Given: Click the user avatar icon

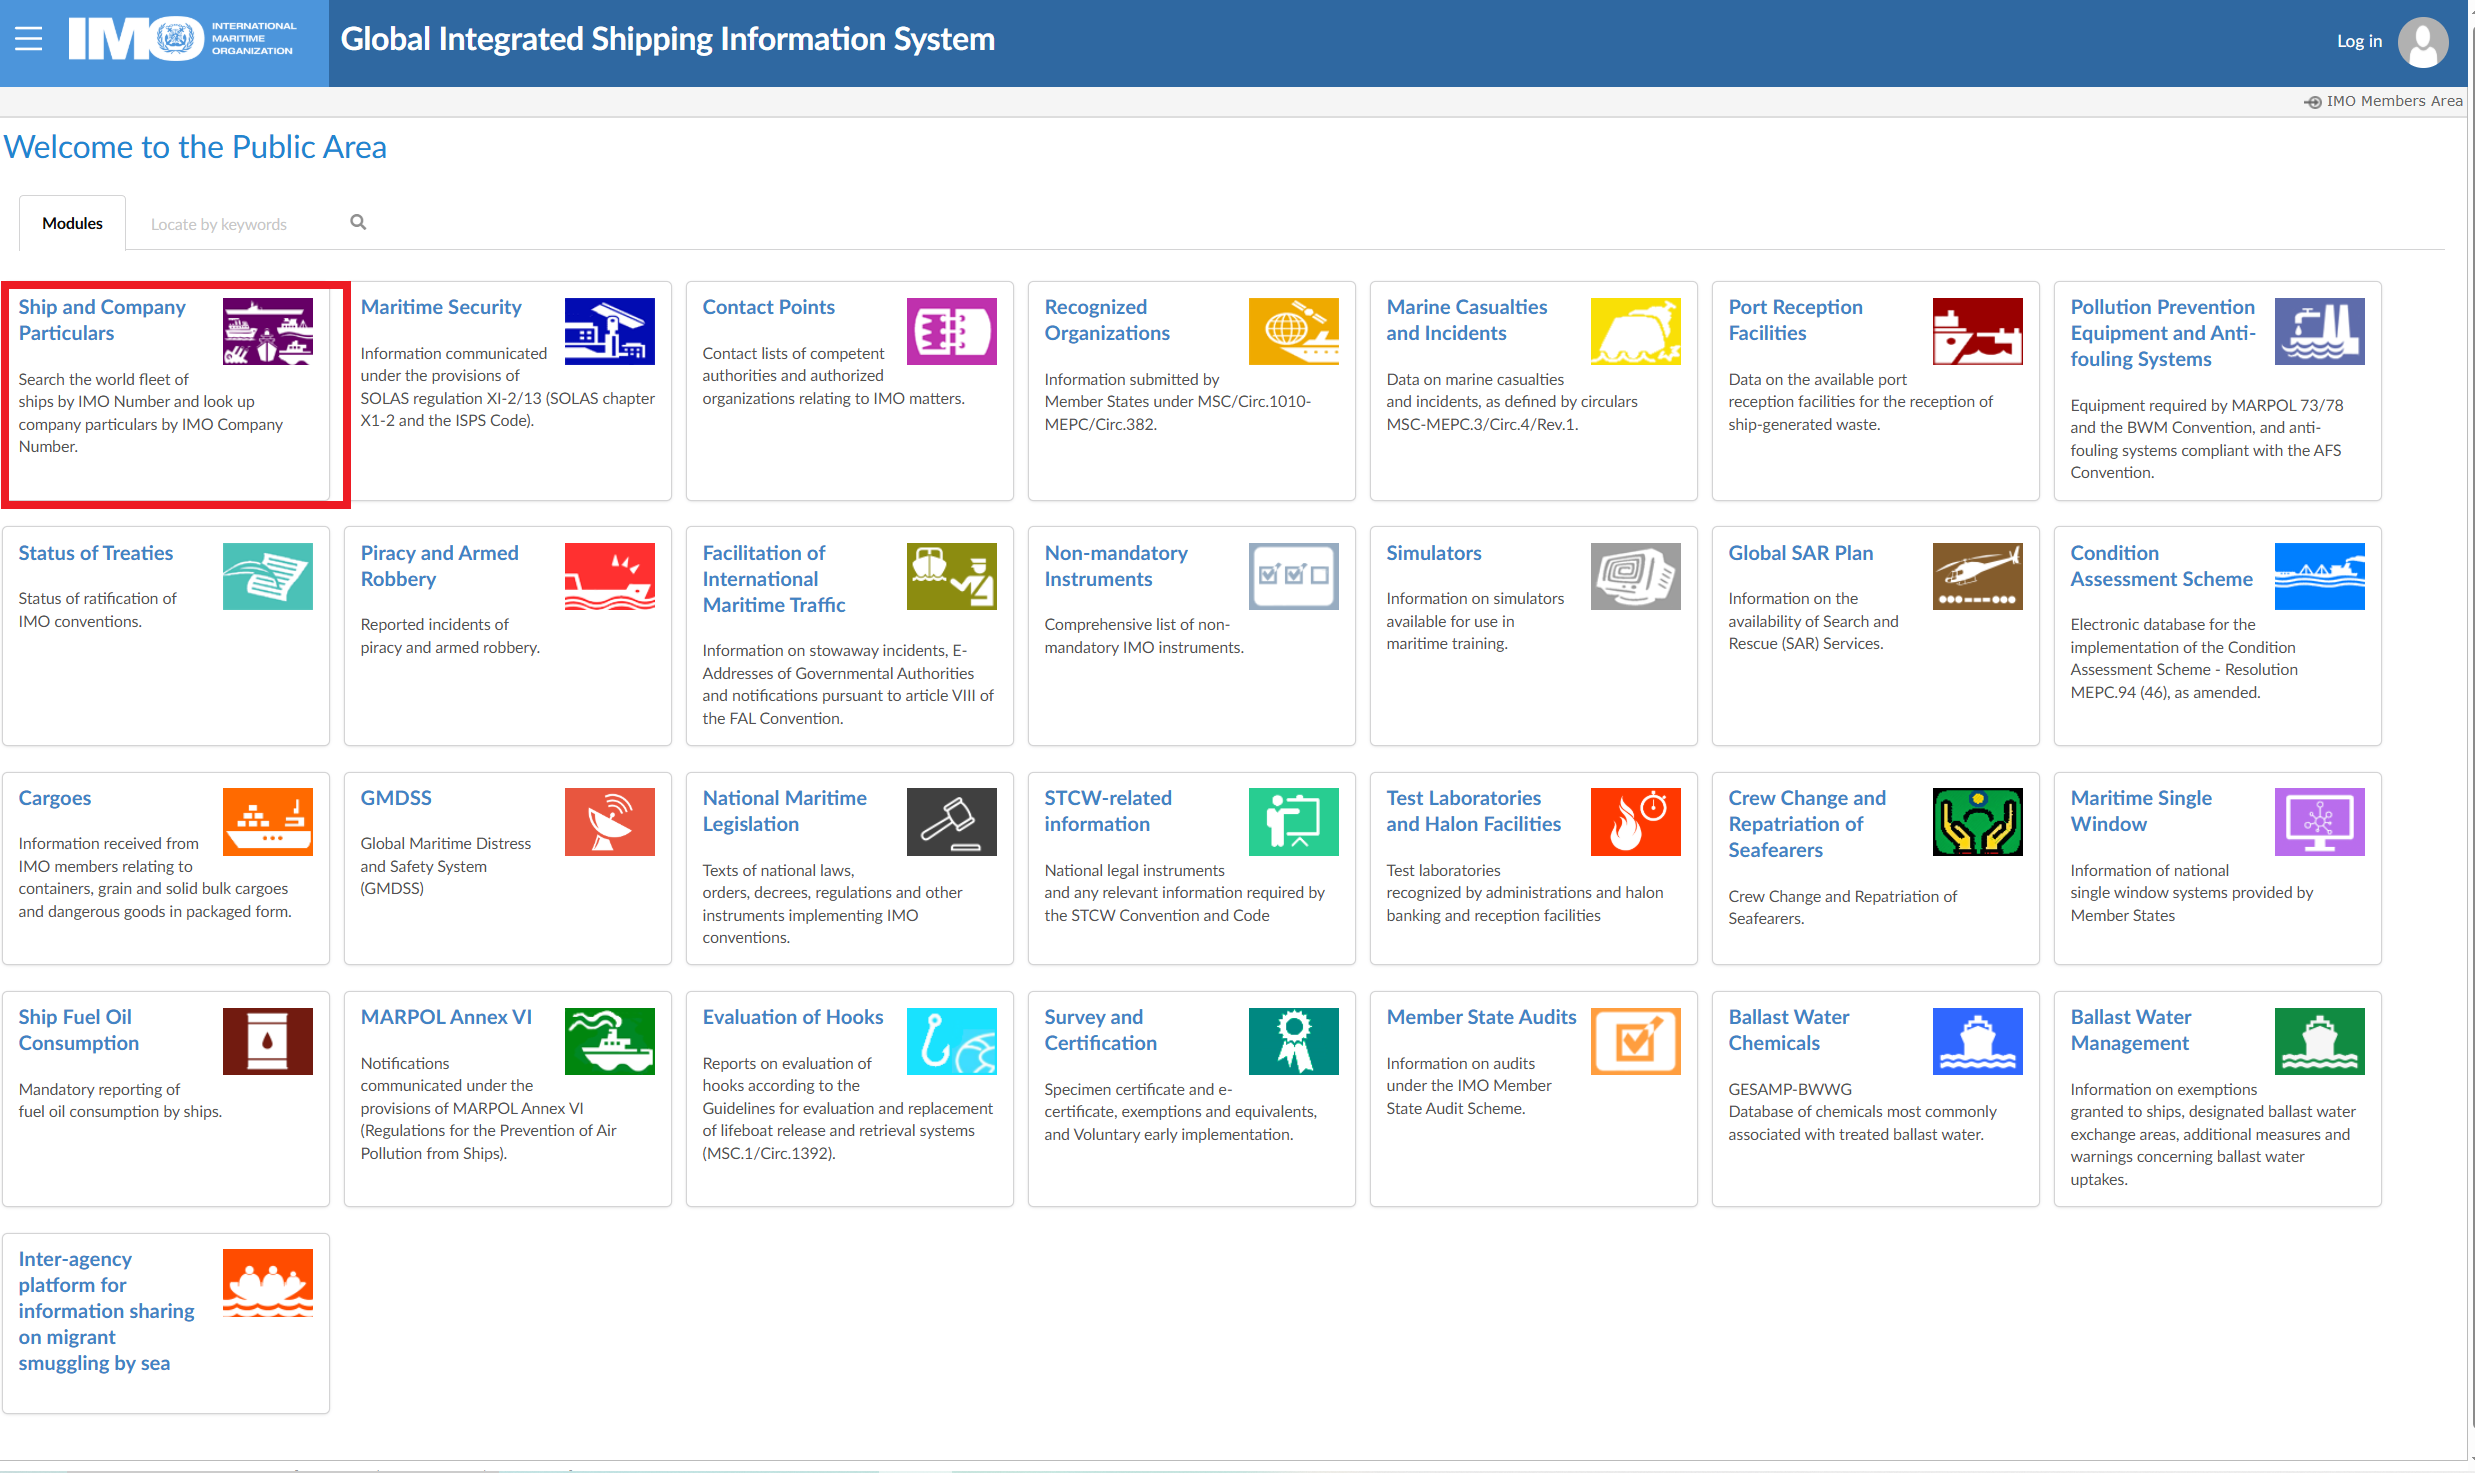Looking at the screenshot, I should pos(2423,42).
